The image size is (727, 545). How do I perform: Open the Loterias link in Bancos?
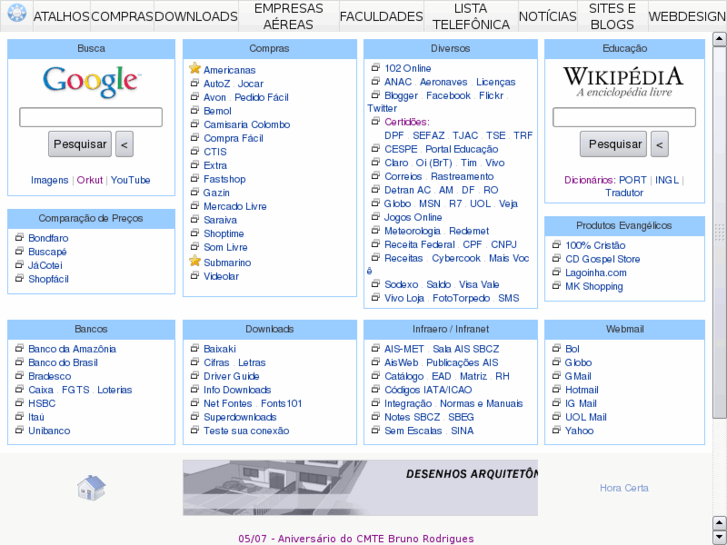(115, 390)
